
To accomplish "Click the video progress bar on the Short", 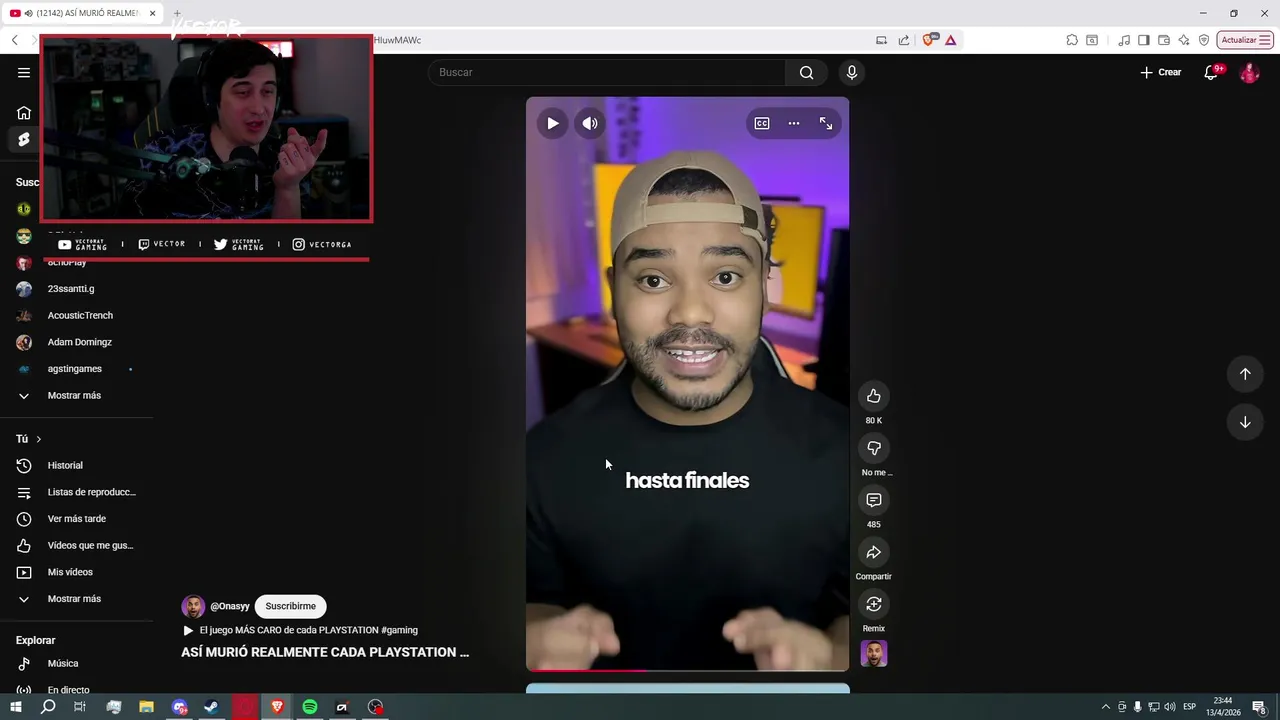I will pyautogui.click(x=687, y=670).
